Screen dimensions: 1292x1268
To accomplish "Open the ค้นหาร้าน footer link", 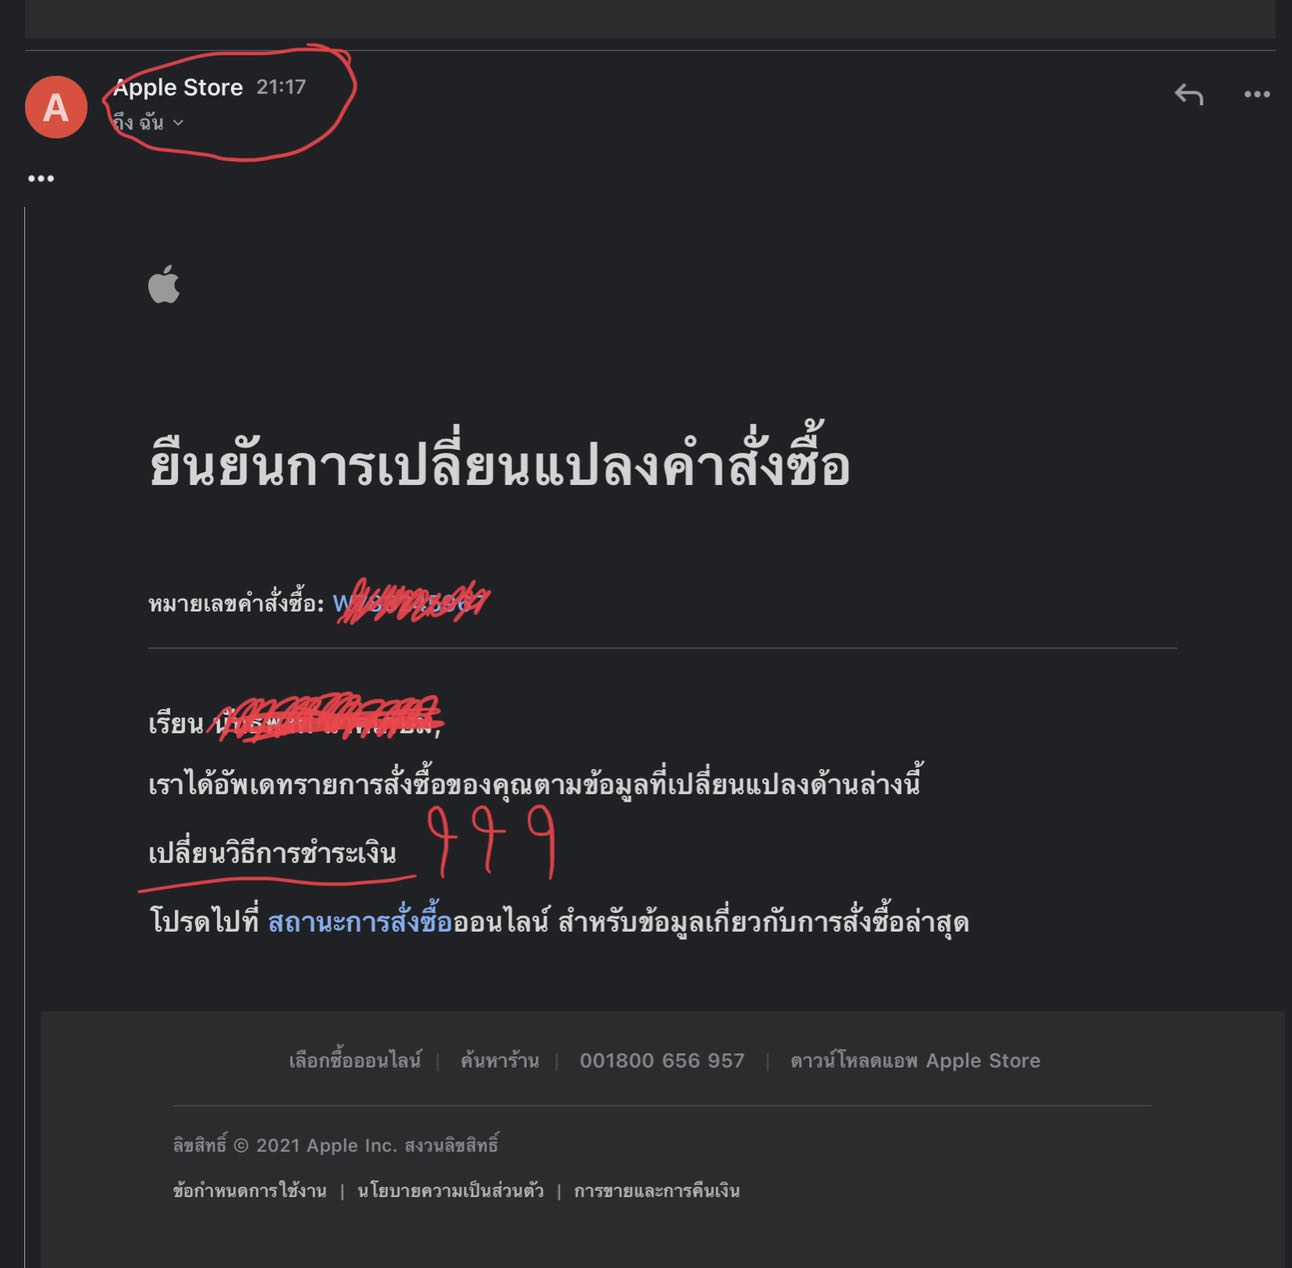I will (x=499, y=1060).
